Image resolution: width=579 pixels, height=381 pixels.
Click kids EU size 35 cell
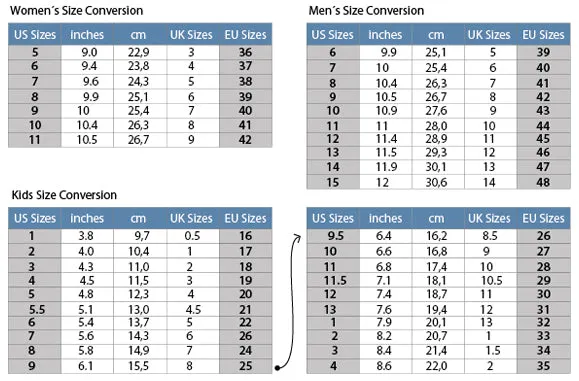[543, 366]
